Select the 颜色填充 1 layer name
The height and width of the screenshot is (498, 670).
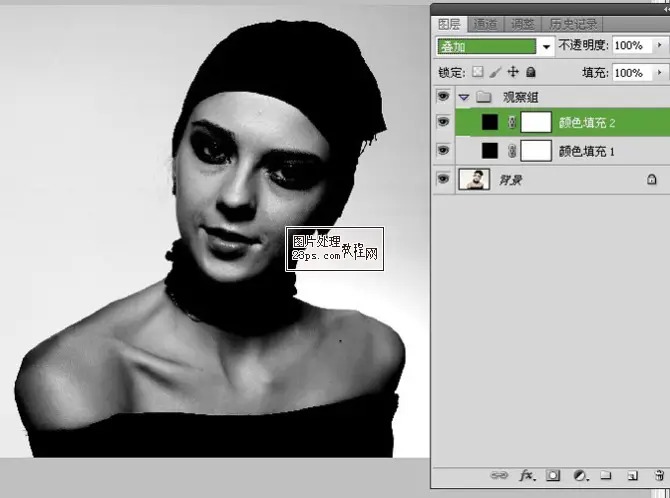click(585, 151)
